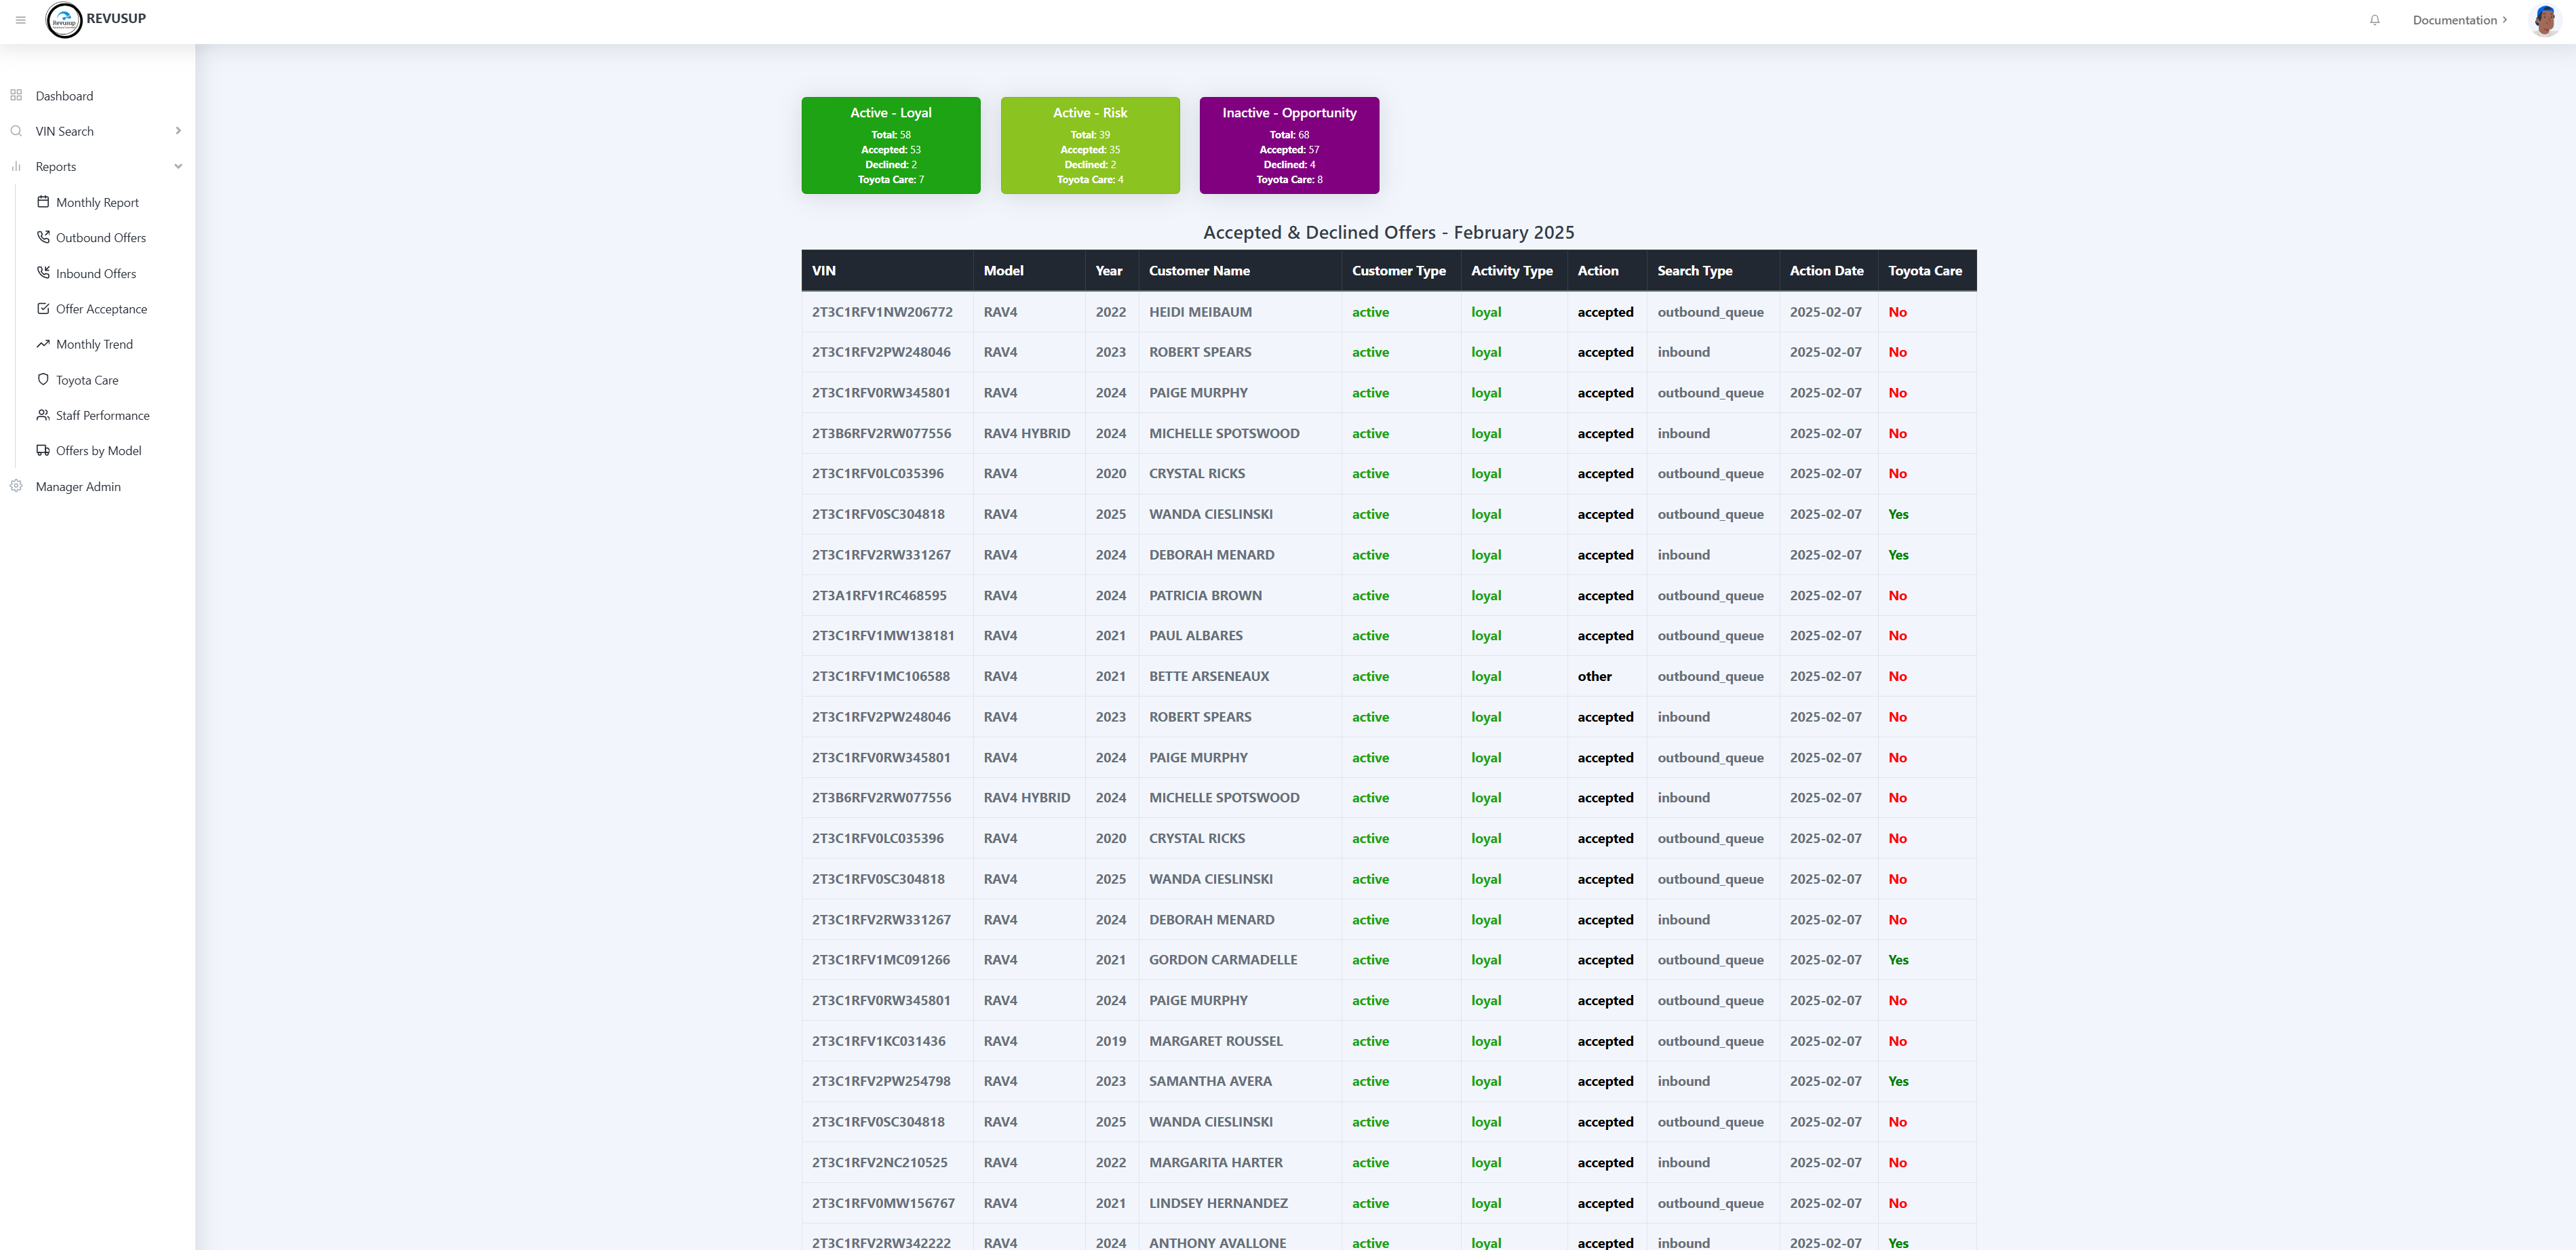Viewport: 2576px width, 1250px height.
Task: Click the Active - Loyal summary card
Action: [890, 145]
